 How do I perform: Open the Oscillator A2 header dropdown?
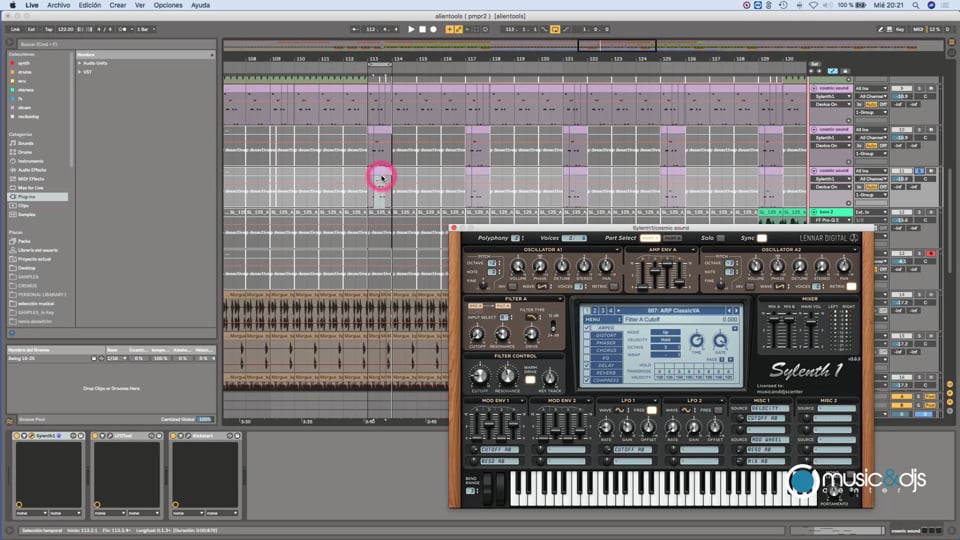point(855,250)
